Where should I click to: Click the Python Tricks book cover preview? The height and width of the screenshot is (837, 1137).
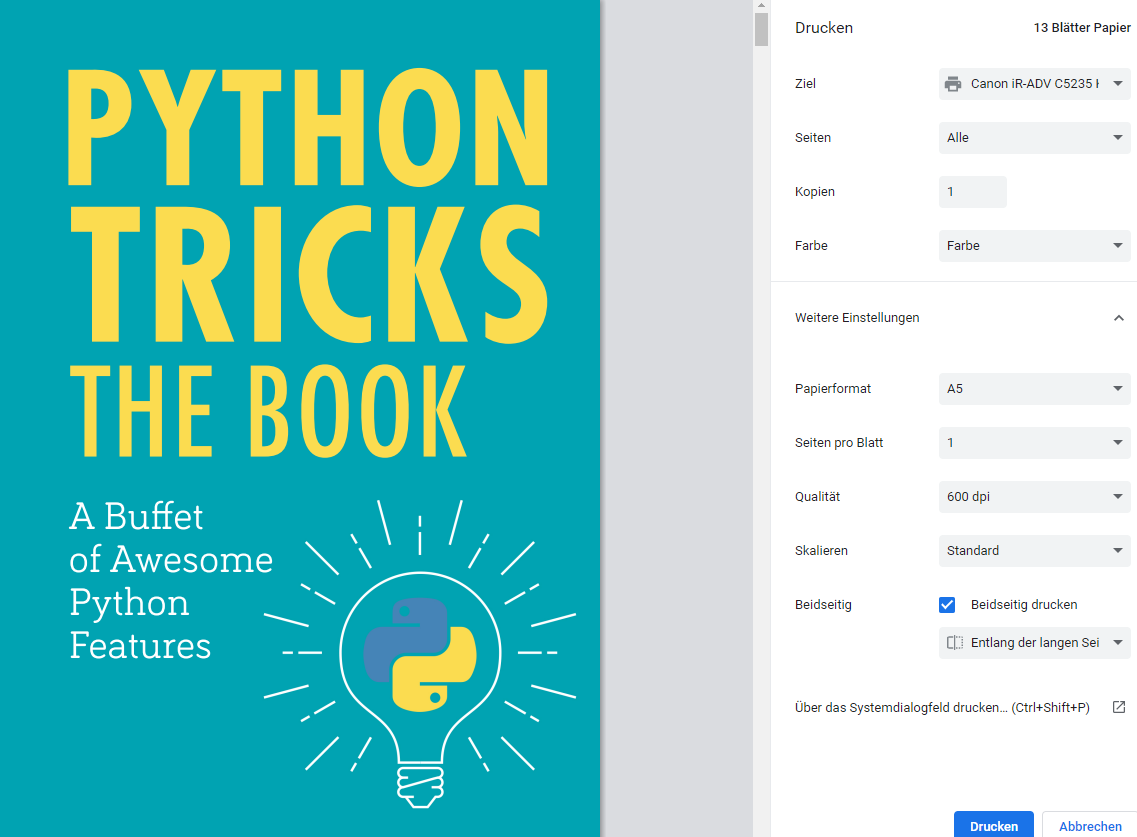pos(299,418)
